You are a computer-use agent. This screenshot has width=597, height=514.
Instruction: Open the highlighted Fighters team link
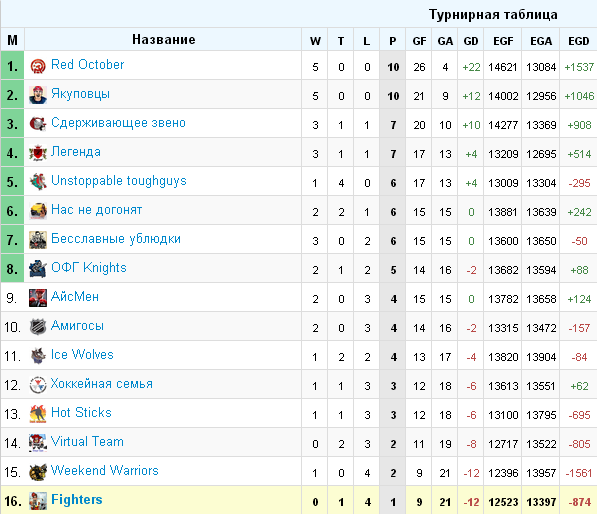click(x=77, y=500)
